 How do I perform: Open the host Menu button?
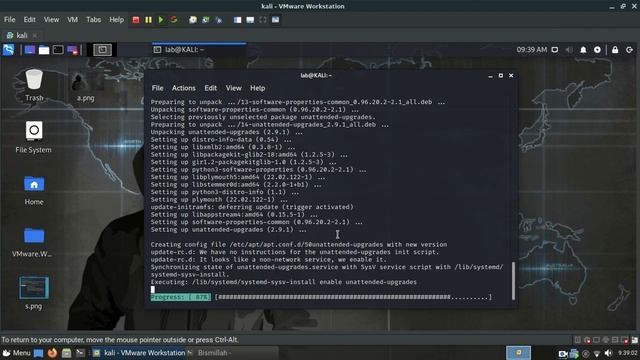pyautogui.click(x=17, y=353)
